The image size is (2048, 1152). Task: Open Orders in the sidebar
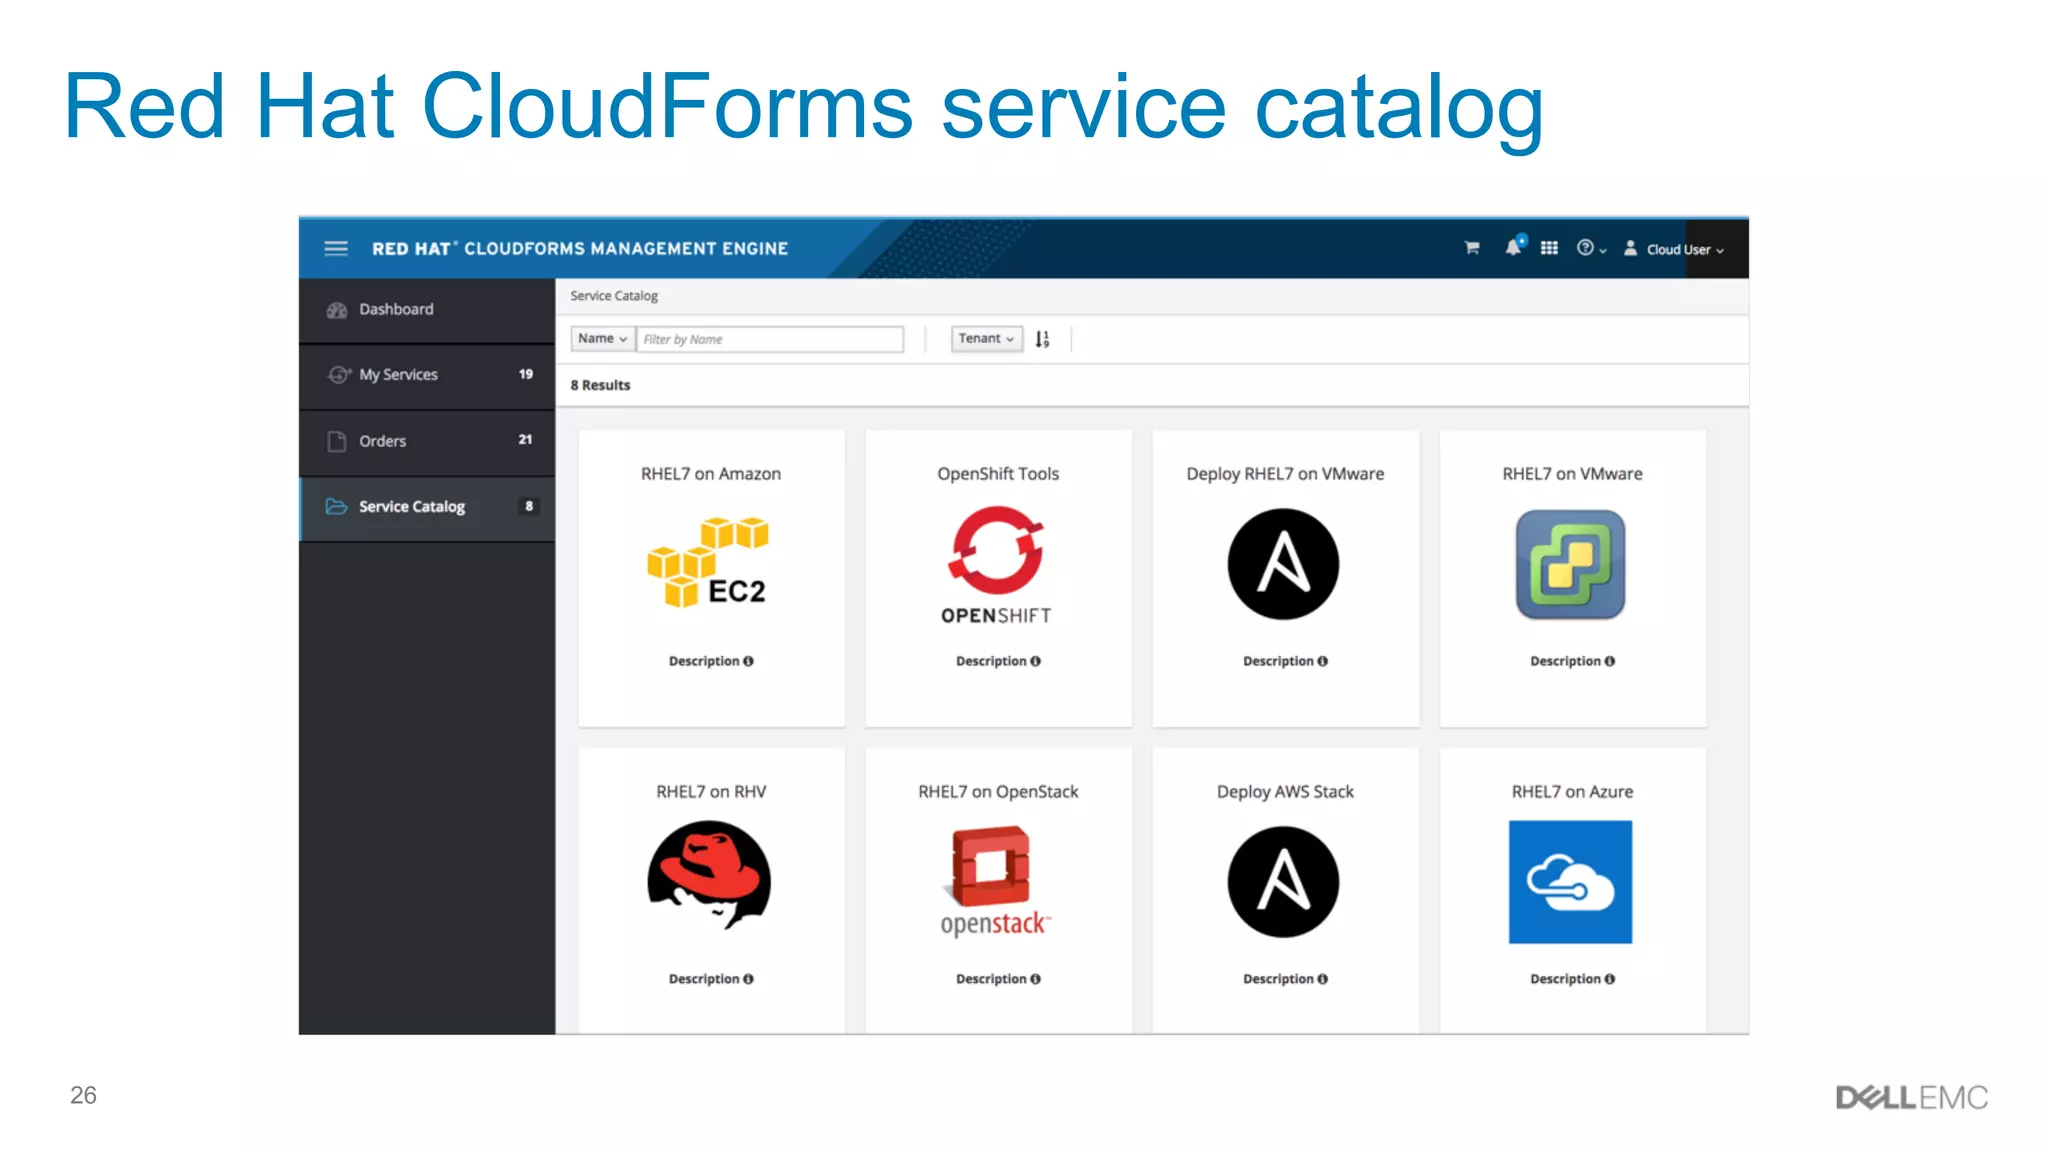point(427,441)
